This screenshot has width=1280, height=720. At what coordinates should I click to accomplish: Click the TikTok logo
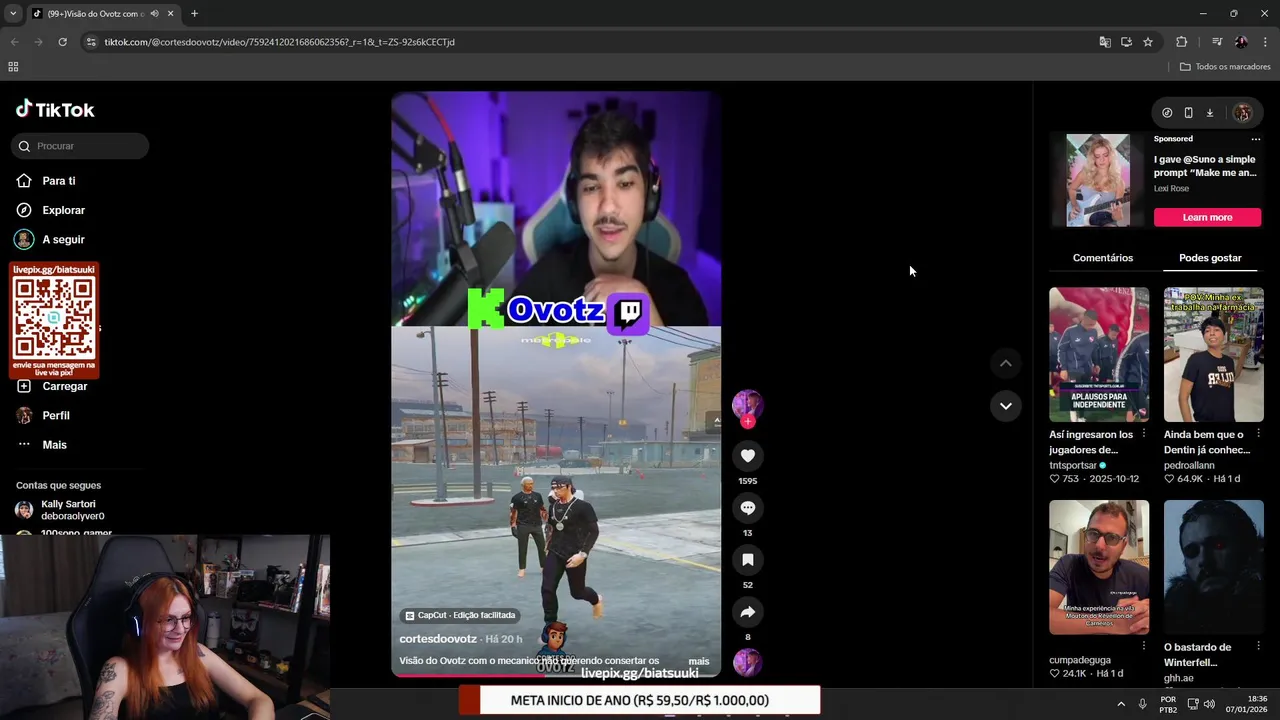pyautogui.click(x=55, y=110)
